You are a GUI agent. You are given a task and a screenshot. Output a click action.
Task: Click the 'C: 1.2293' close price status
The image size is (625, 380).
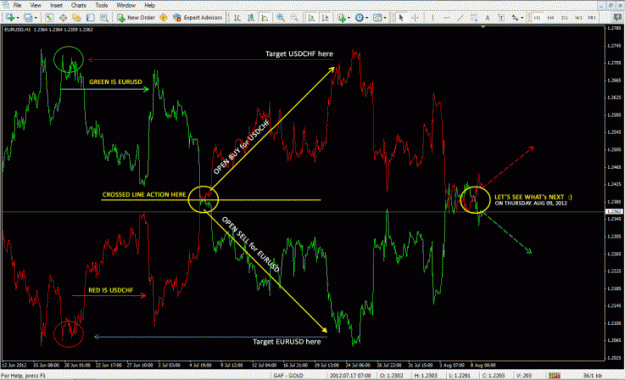494,375
